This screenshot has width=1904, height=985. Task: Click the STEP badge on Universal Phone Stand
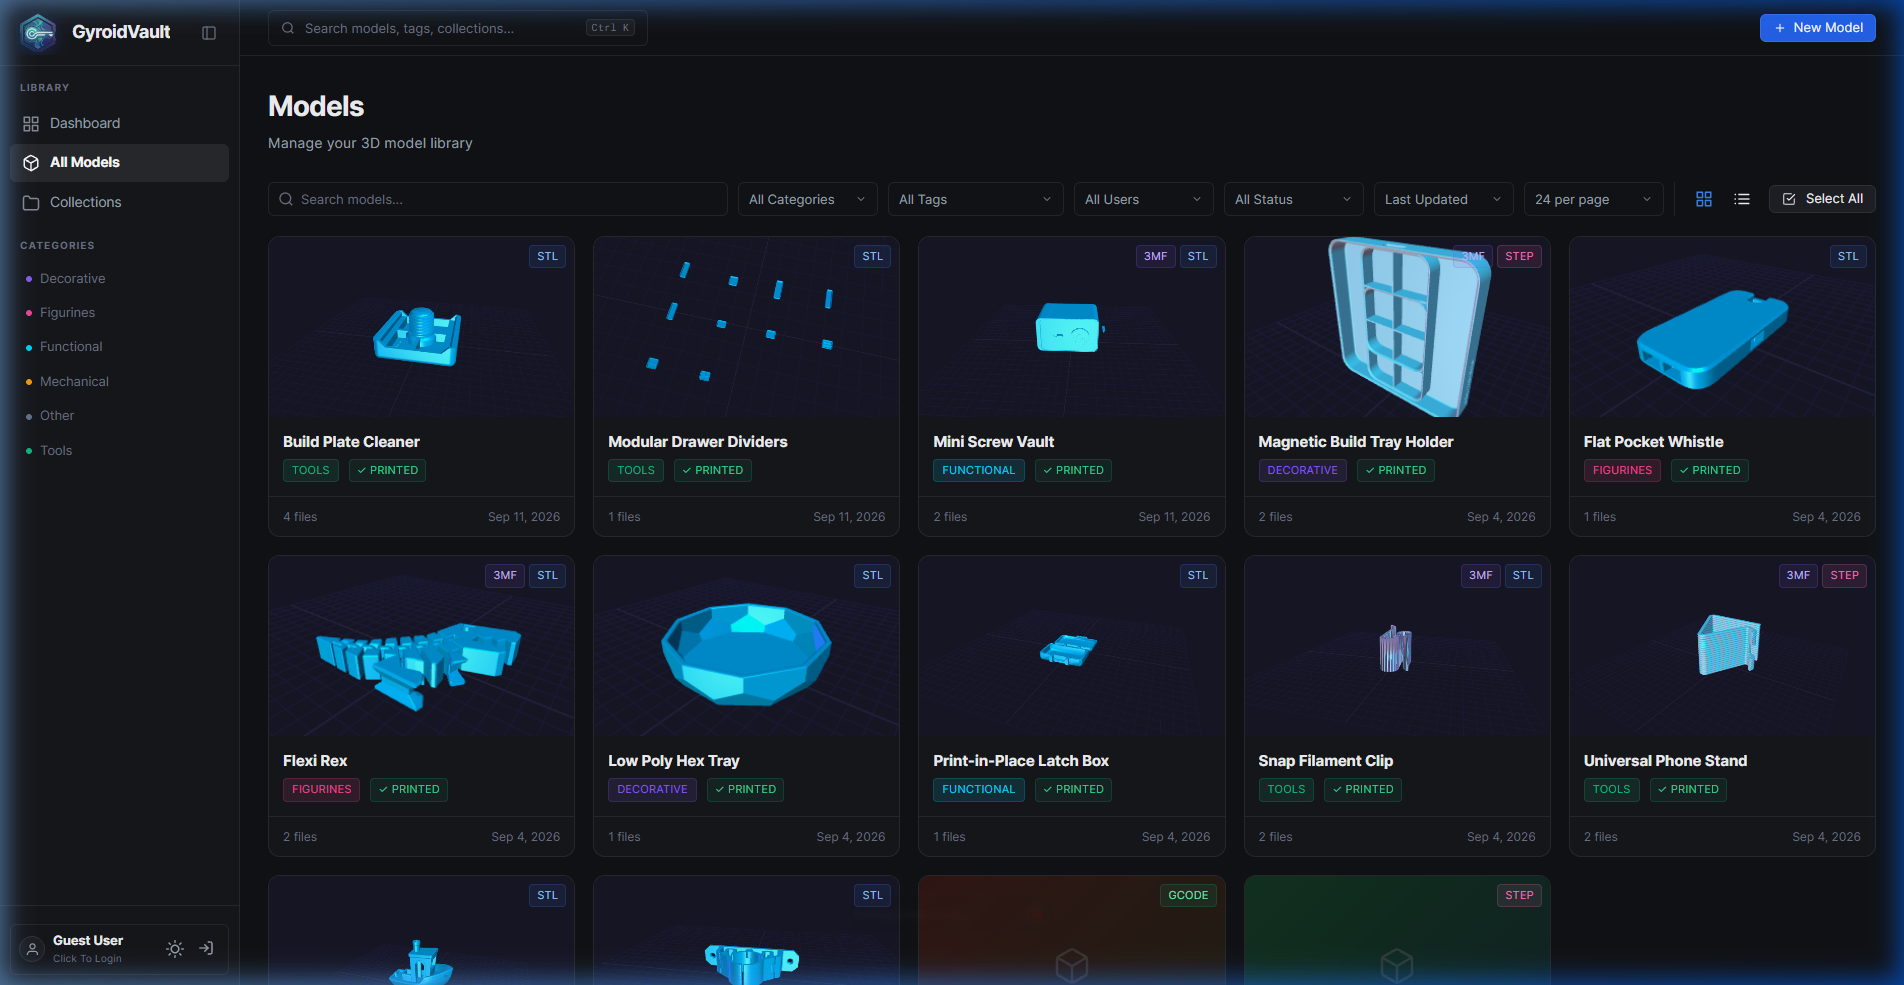[1844, 575]
